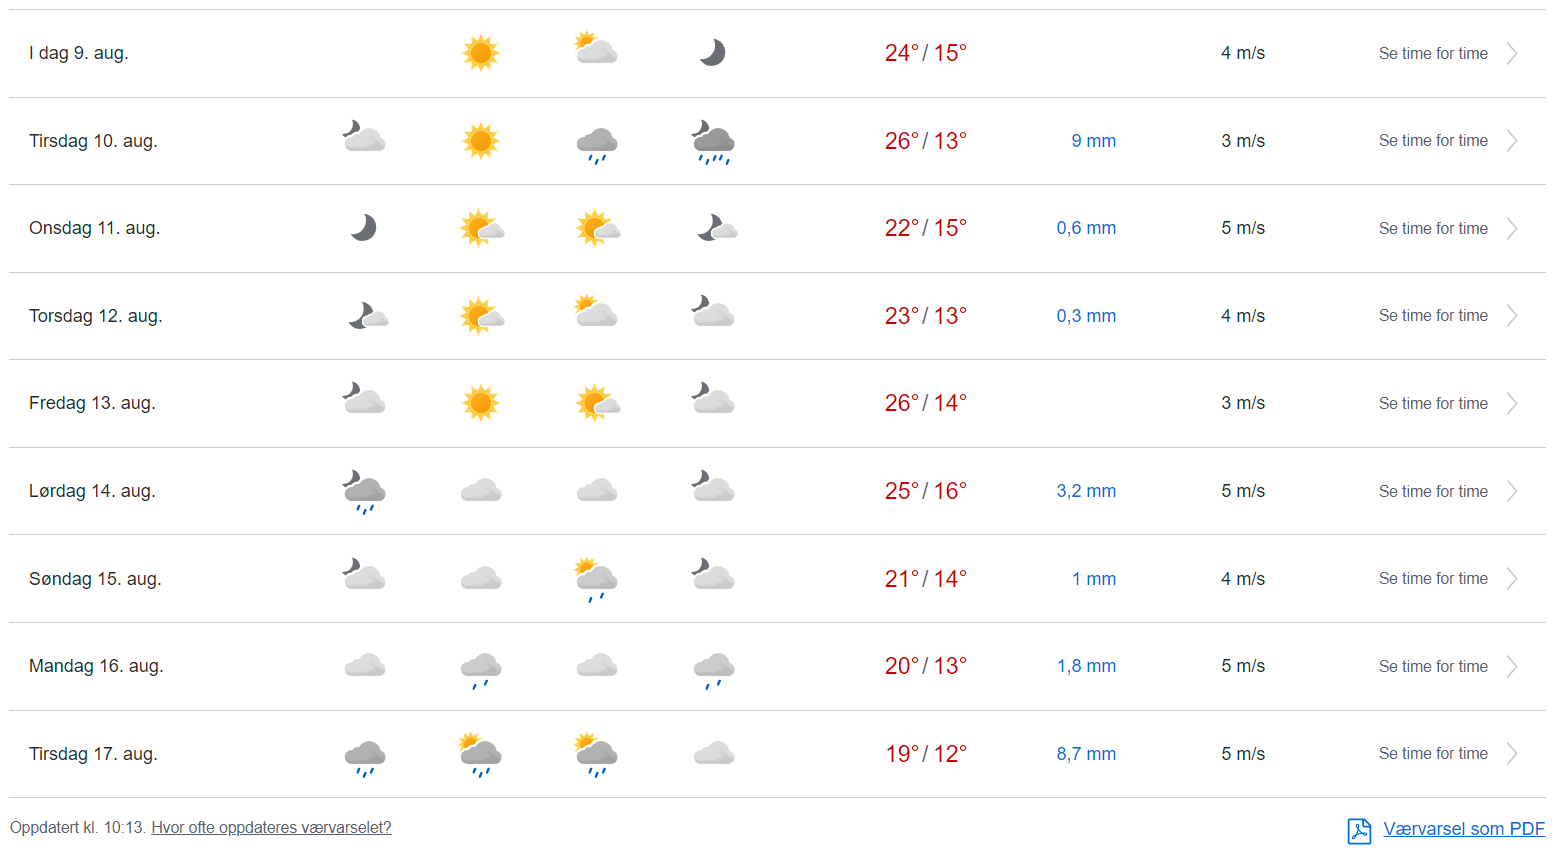Select the Fredag 13. aug. day label
This screenshot has width=1556, height=856.
point(92,403)
